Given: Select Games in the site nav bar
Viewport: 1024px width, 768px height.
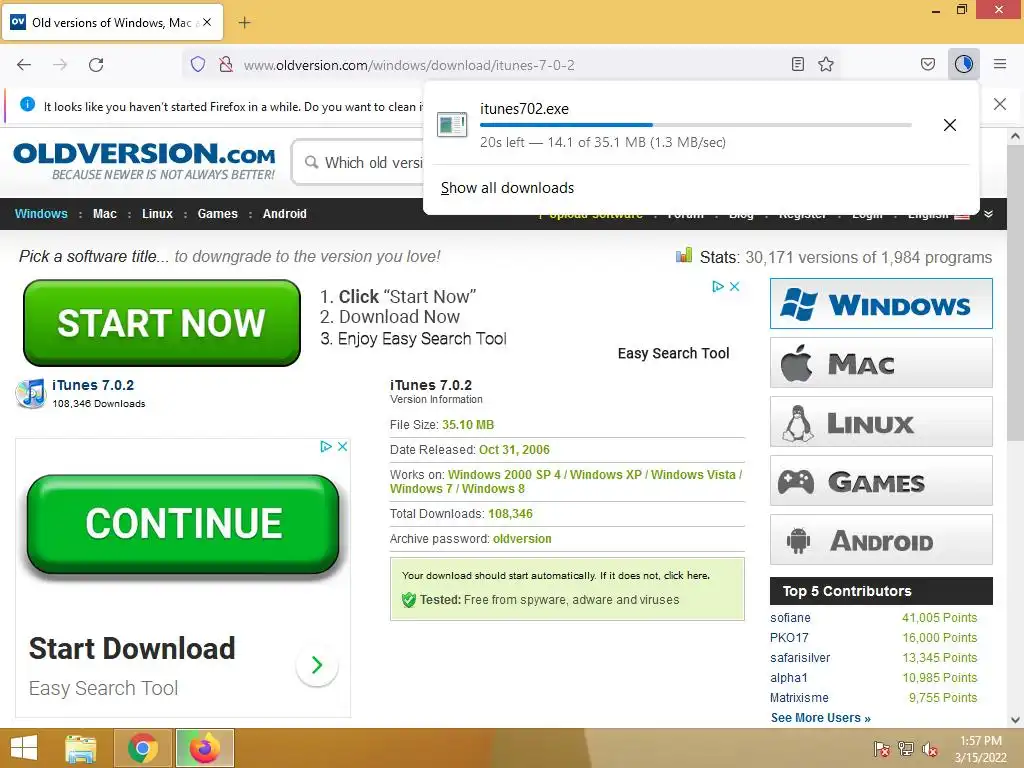Looking at the screenshot, I should (x=217, y=214).
